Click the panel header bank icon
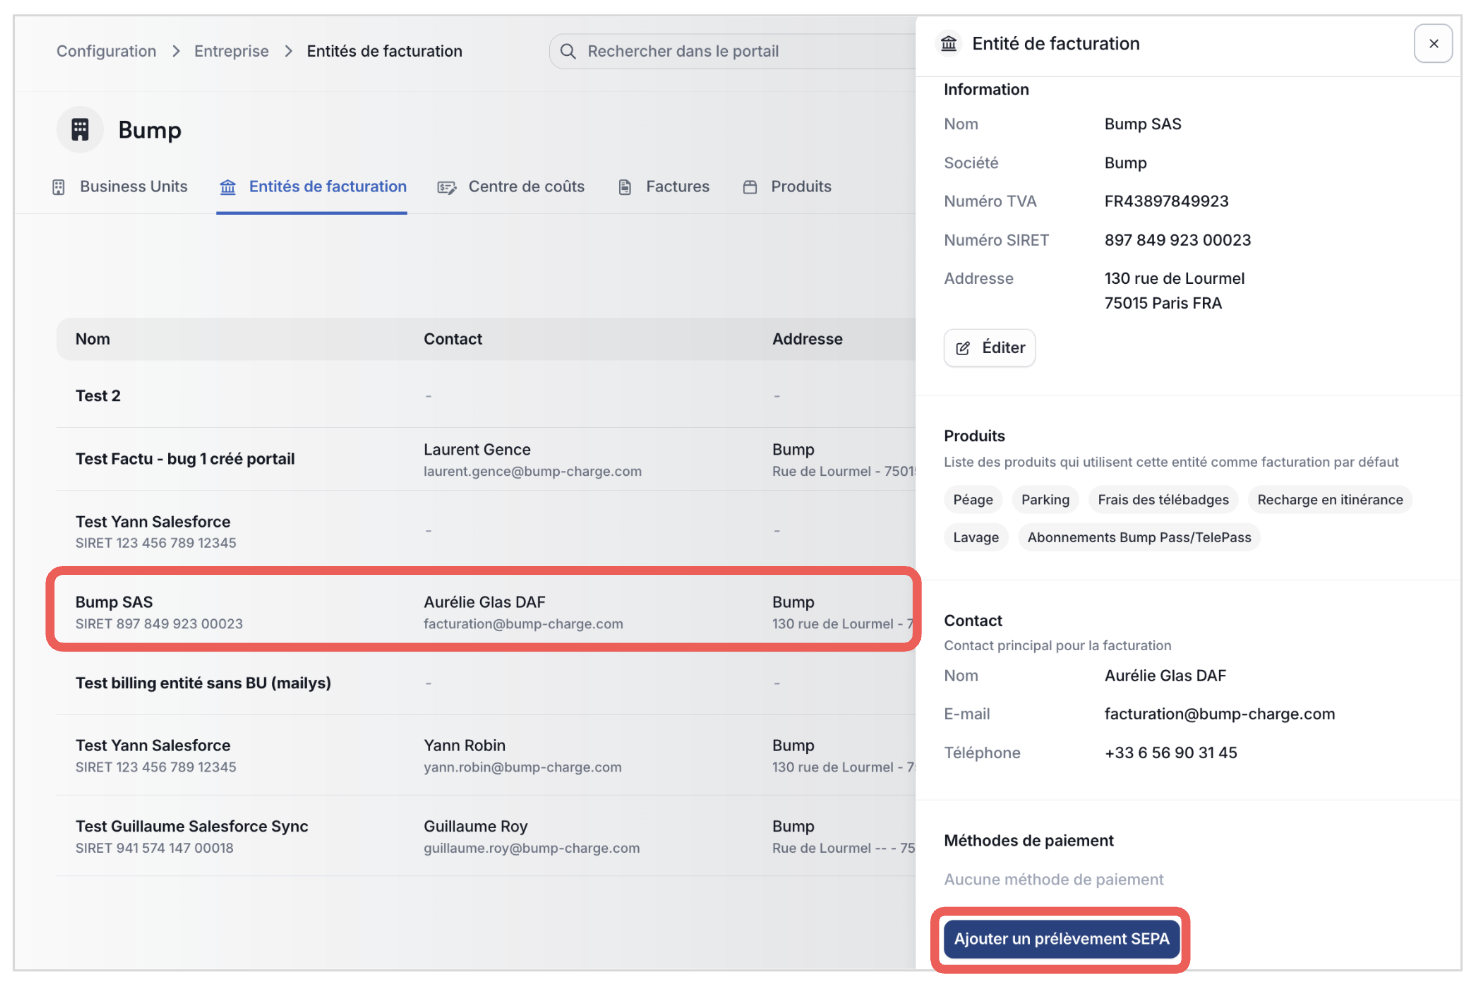 pyautogui.click(x=949, y=44)
